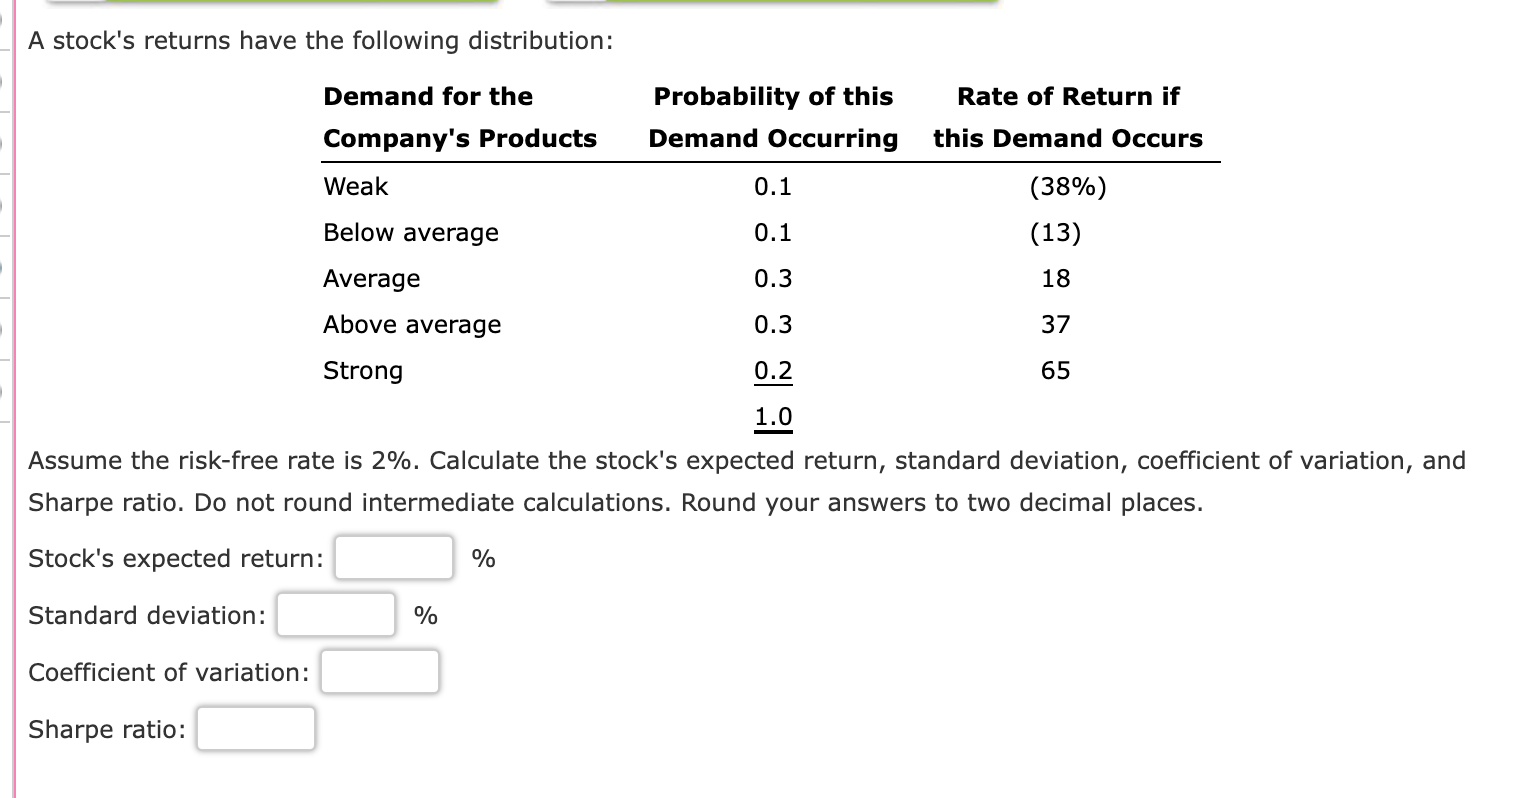The height and width of the screenshot is (798, 1516).
Task: Click the Coefficient of variation input field
Action: click(x=379, y=671)
